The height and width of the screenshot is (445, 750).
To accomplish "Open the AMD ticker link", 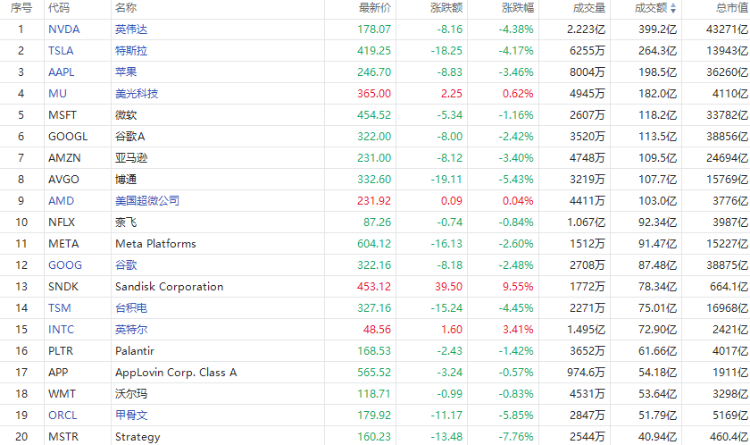I will tap(61, 201).
